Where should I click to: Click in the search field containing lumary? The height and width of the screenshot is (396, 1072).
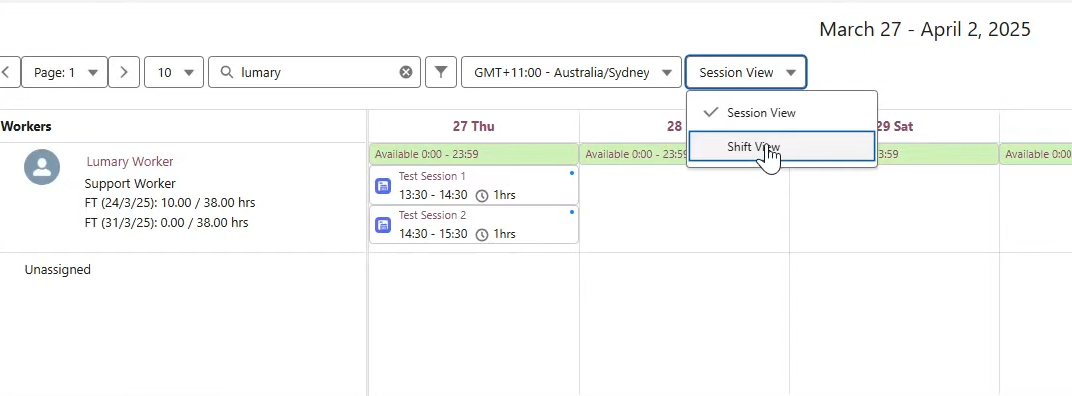tap(314, 72)
